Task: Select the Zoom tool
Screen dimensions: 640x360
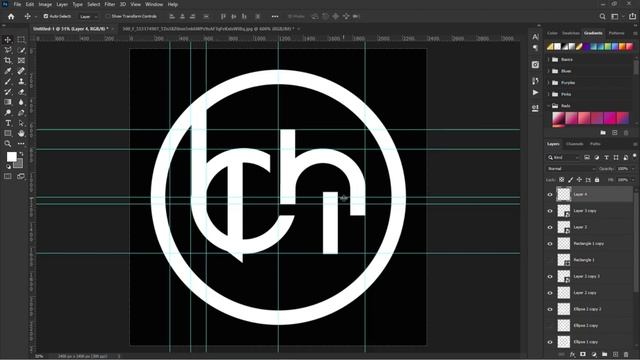Action: tap(8, 144)
